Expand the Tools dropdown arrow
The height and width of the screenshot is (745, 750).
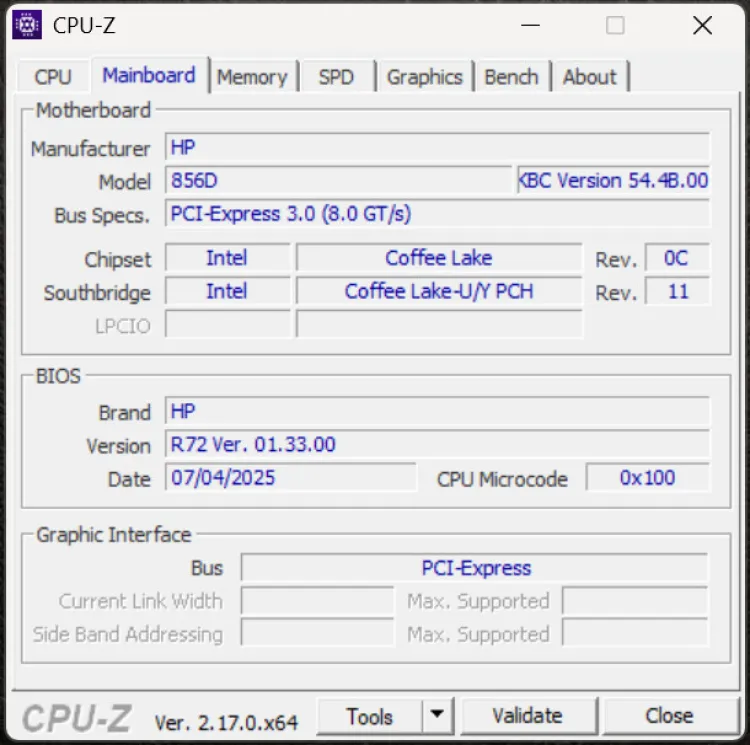pyautogui.click(x=437, y=716)
